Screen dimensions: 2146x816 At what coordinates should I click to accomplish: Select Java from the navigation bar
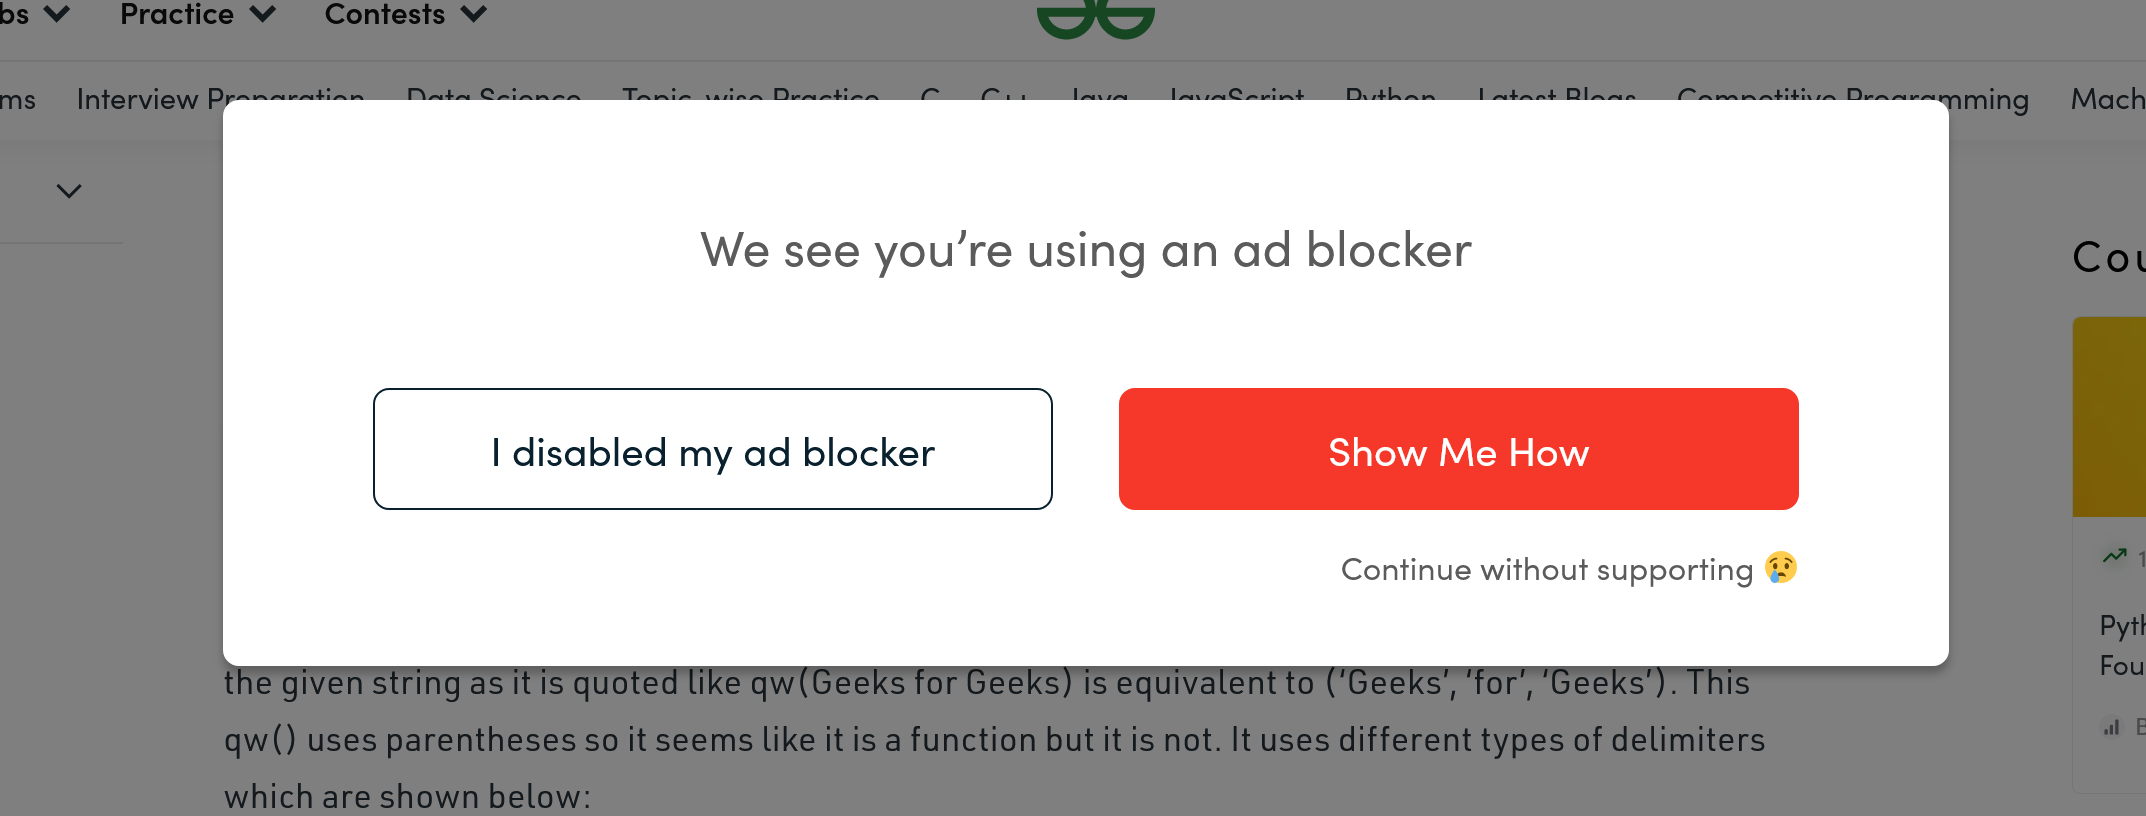[x=1097, y=99]
